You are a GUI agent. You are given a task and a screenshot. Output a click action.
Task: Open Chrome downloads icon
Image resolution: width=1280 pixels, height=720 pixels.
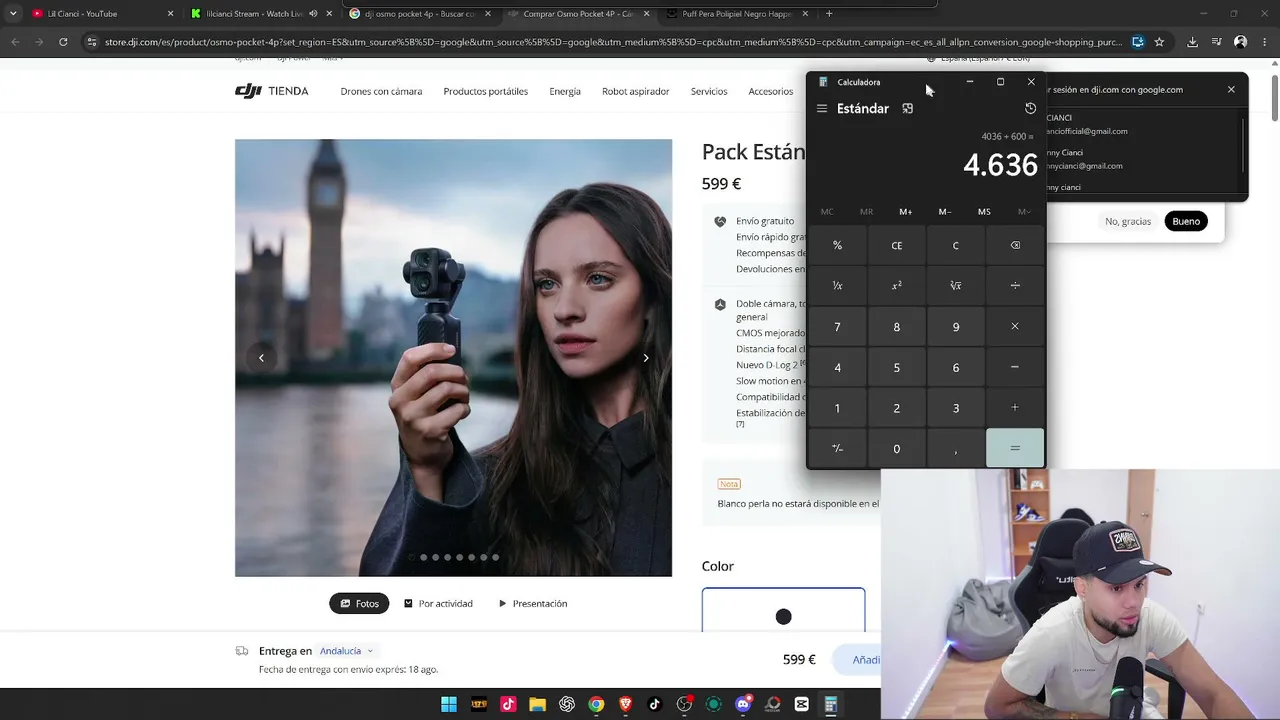[1193, 42]
